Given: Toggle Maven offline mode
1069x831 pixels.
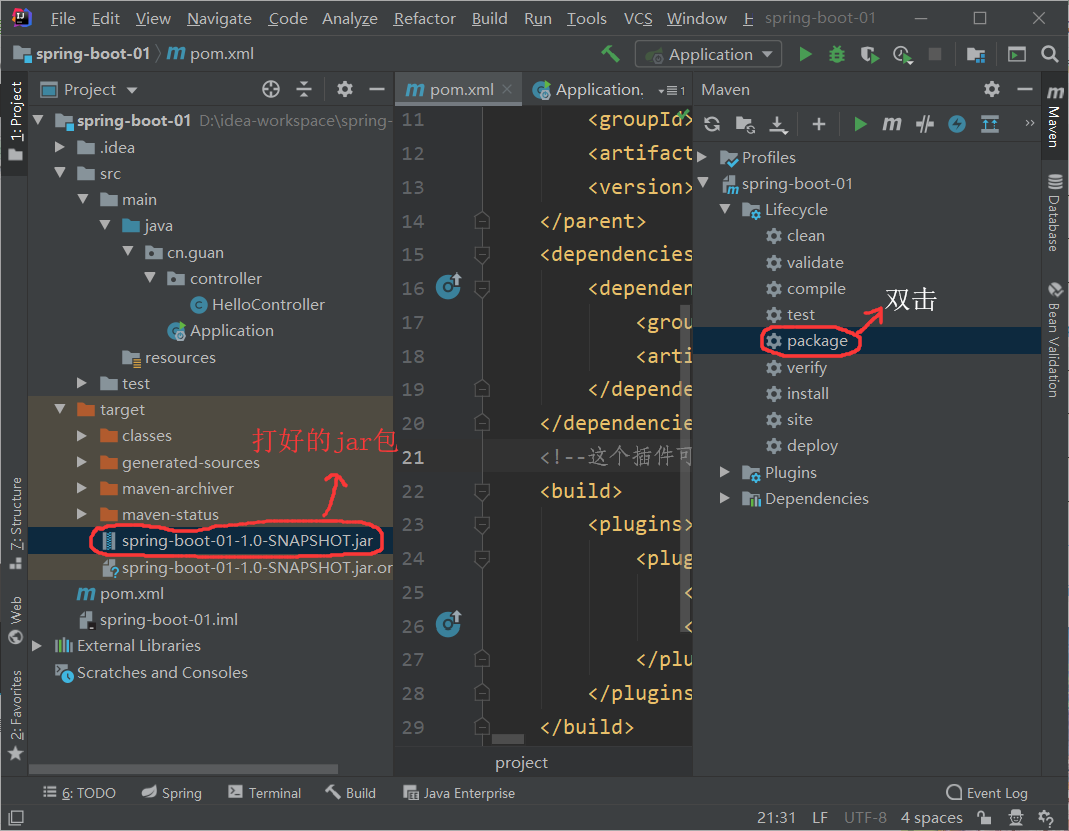Looking at the screenshot, I should point(924,124).
